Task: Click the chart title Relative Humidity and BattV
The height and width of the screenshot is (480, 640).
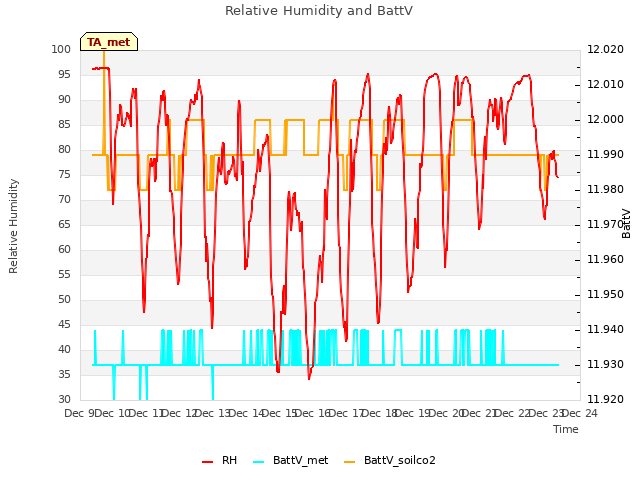Action: click(x=319, y=10)
